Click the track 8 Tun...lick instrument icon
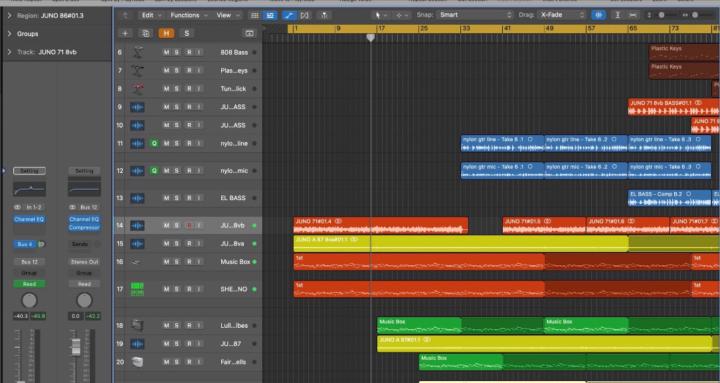The width and height of the screenshot is (720, 383). [137, 89]
